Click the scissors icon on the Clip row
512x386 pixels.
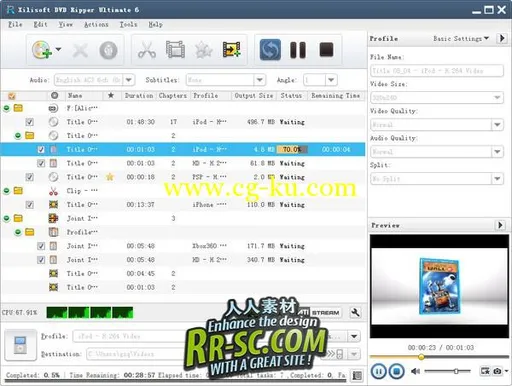tap(53, 191)
